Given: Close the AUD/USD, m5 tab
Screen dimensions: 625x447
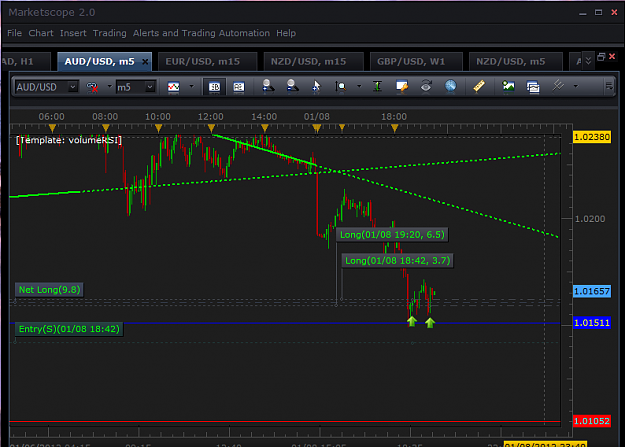Looking at the screenshot, I should coord(145,62).
